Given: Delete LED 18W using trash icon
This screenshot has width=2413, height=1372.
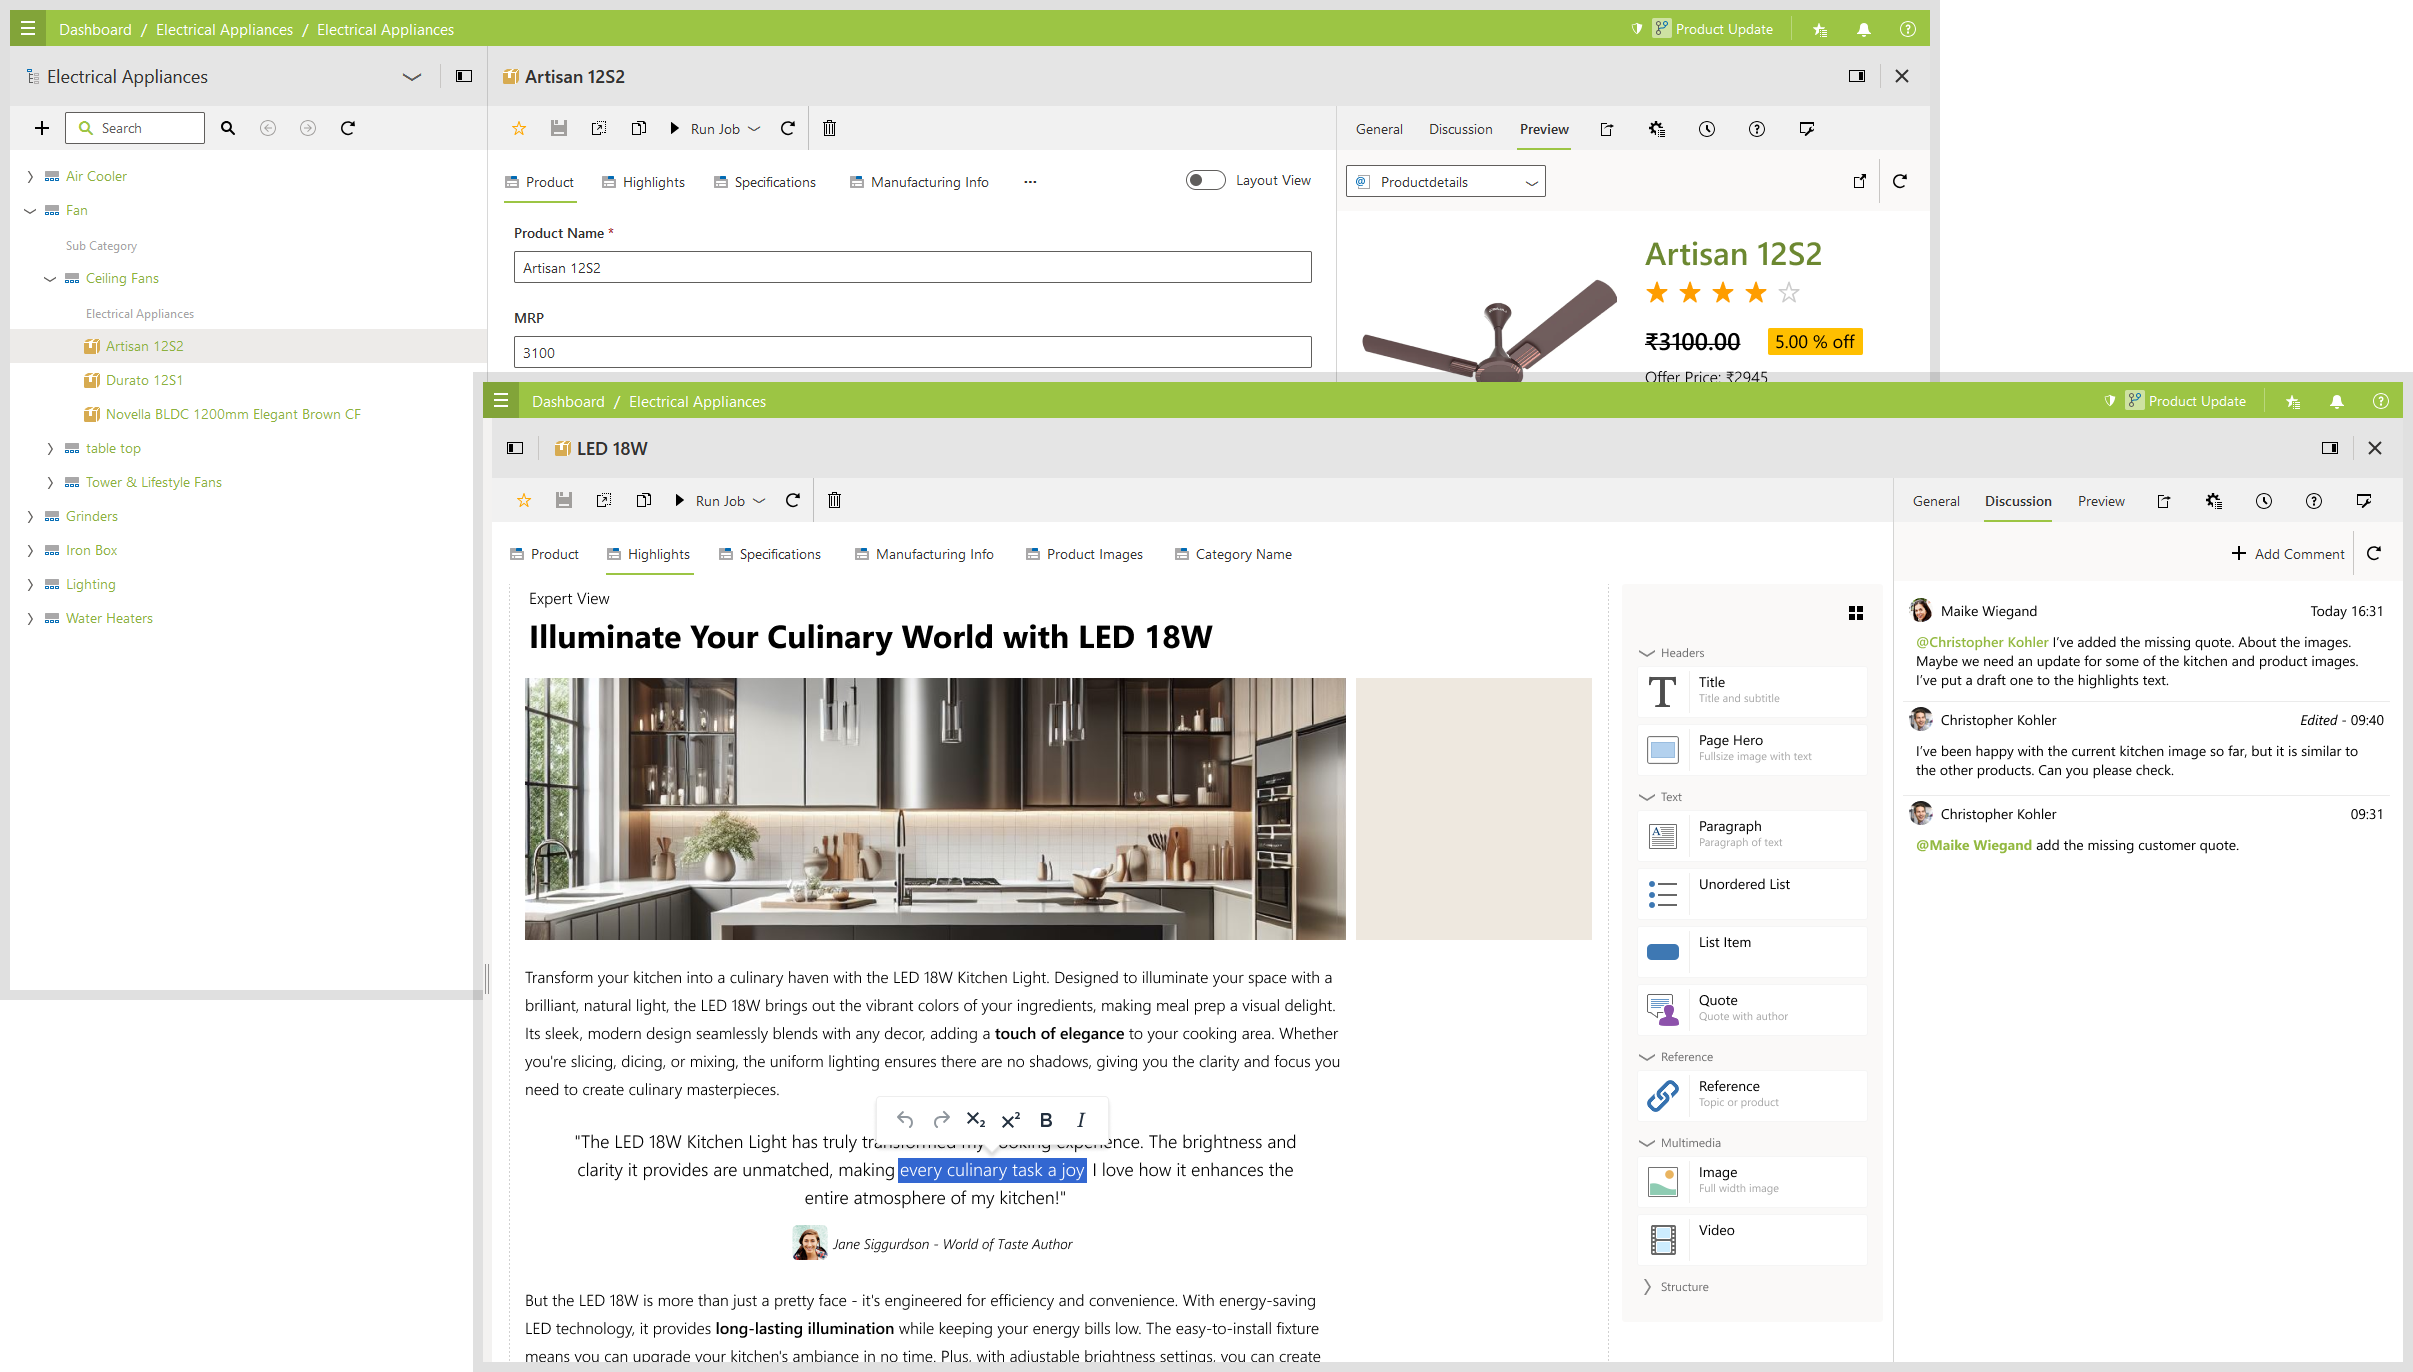Looking at the screenshot, I should click(x=834, y=500).
